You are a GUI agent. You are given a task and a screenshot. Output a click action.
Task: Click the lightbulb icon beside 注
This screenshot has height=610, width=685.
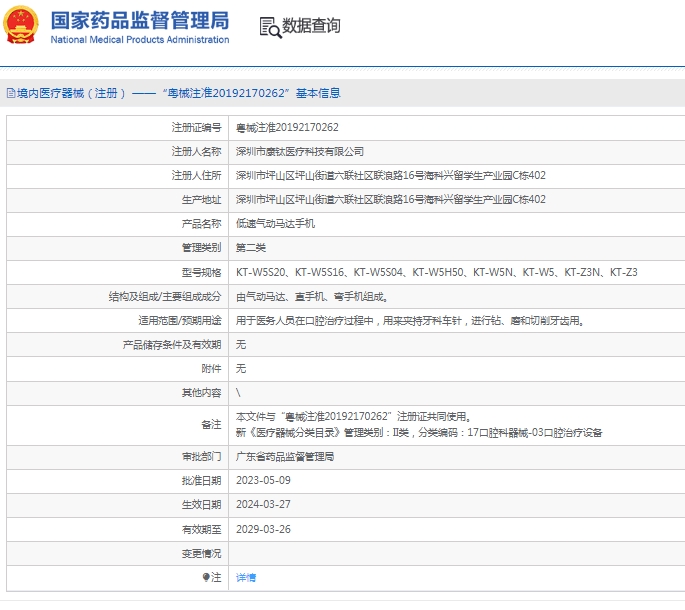206,577
